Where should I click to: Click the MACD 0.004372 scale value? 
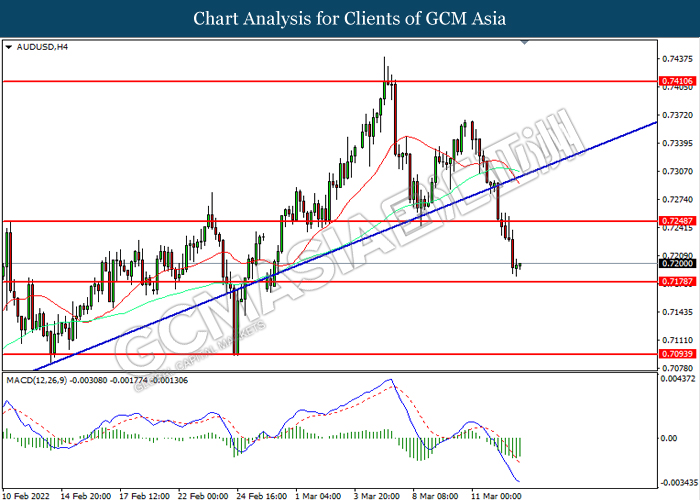(x=677, y=379)
